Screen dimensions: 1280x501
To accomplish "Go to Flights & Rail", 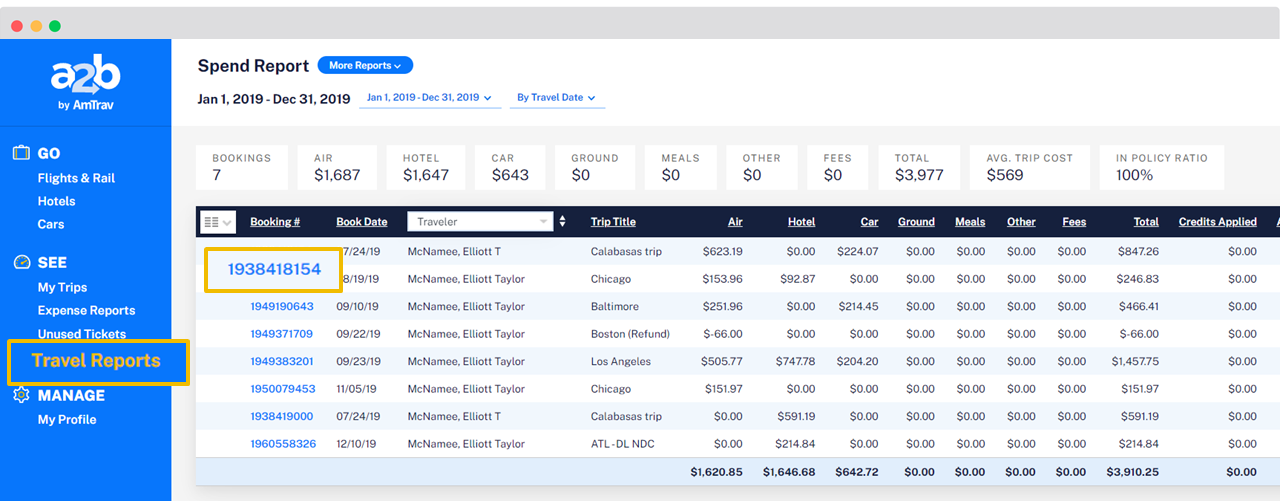I will pos(76,178).
